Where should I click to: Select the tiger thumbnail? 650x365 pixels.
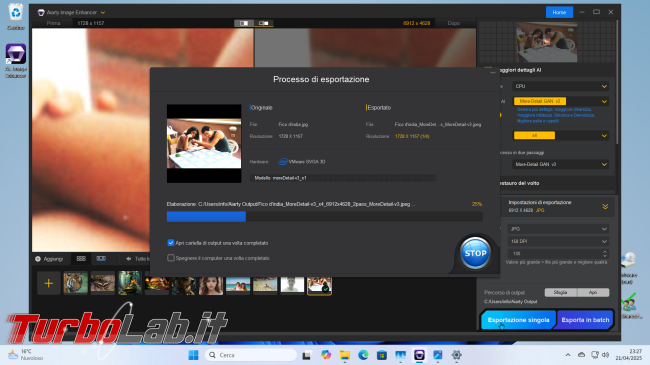pos(75,283)
